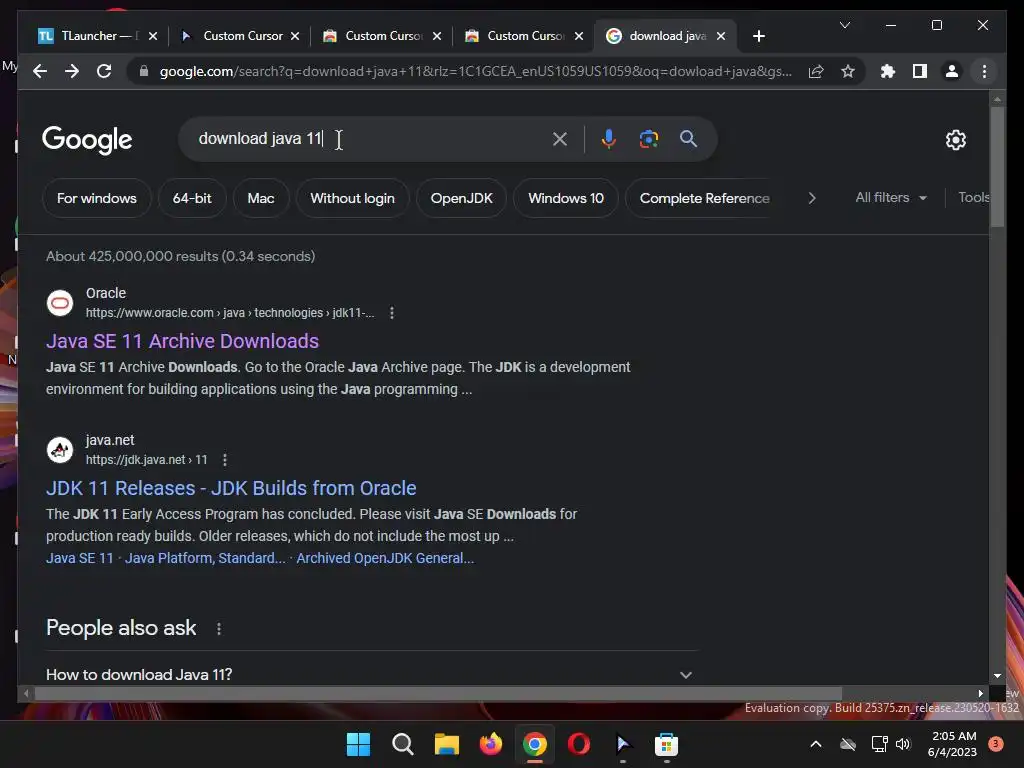Open volume control in tray
Viewport: 1024px width, 768px height.
point(903,744)
